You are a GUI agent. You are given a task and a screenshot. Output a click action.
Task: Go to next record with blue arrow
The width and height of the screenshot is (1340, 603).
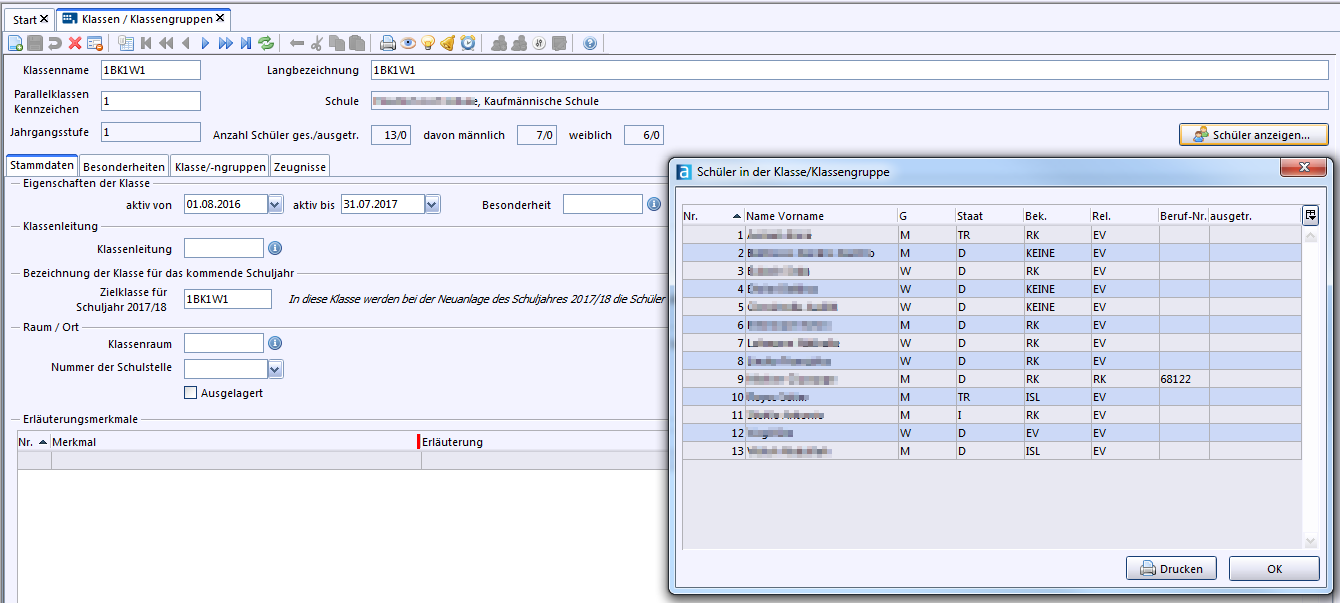[x=205, y=43]
